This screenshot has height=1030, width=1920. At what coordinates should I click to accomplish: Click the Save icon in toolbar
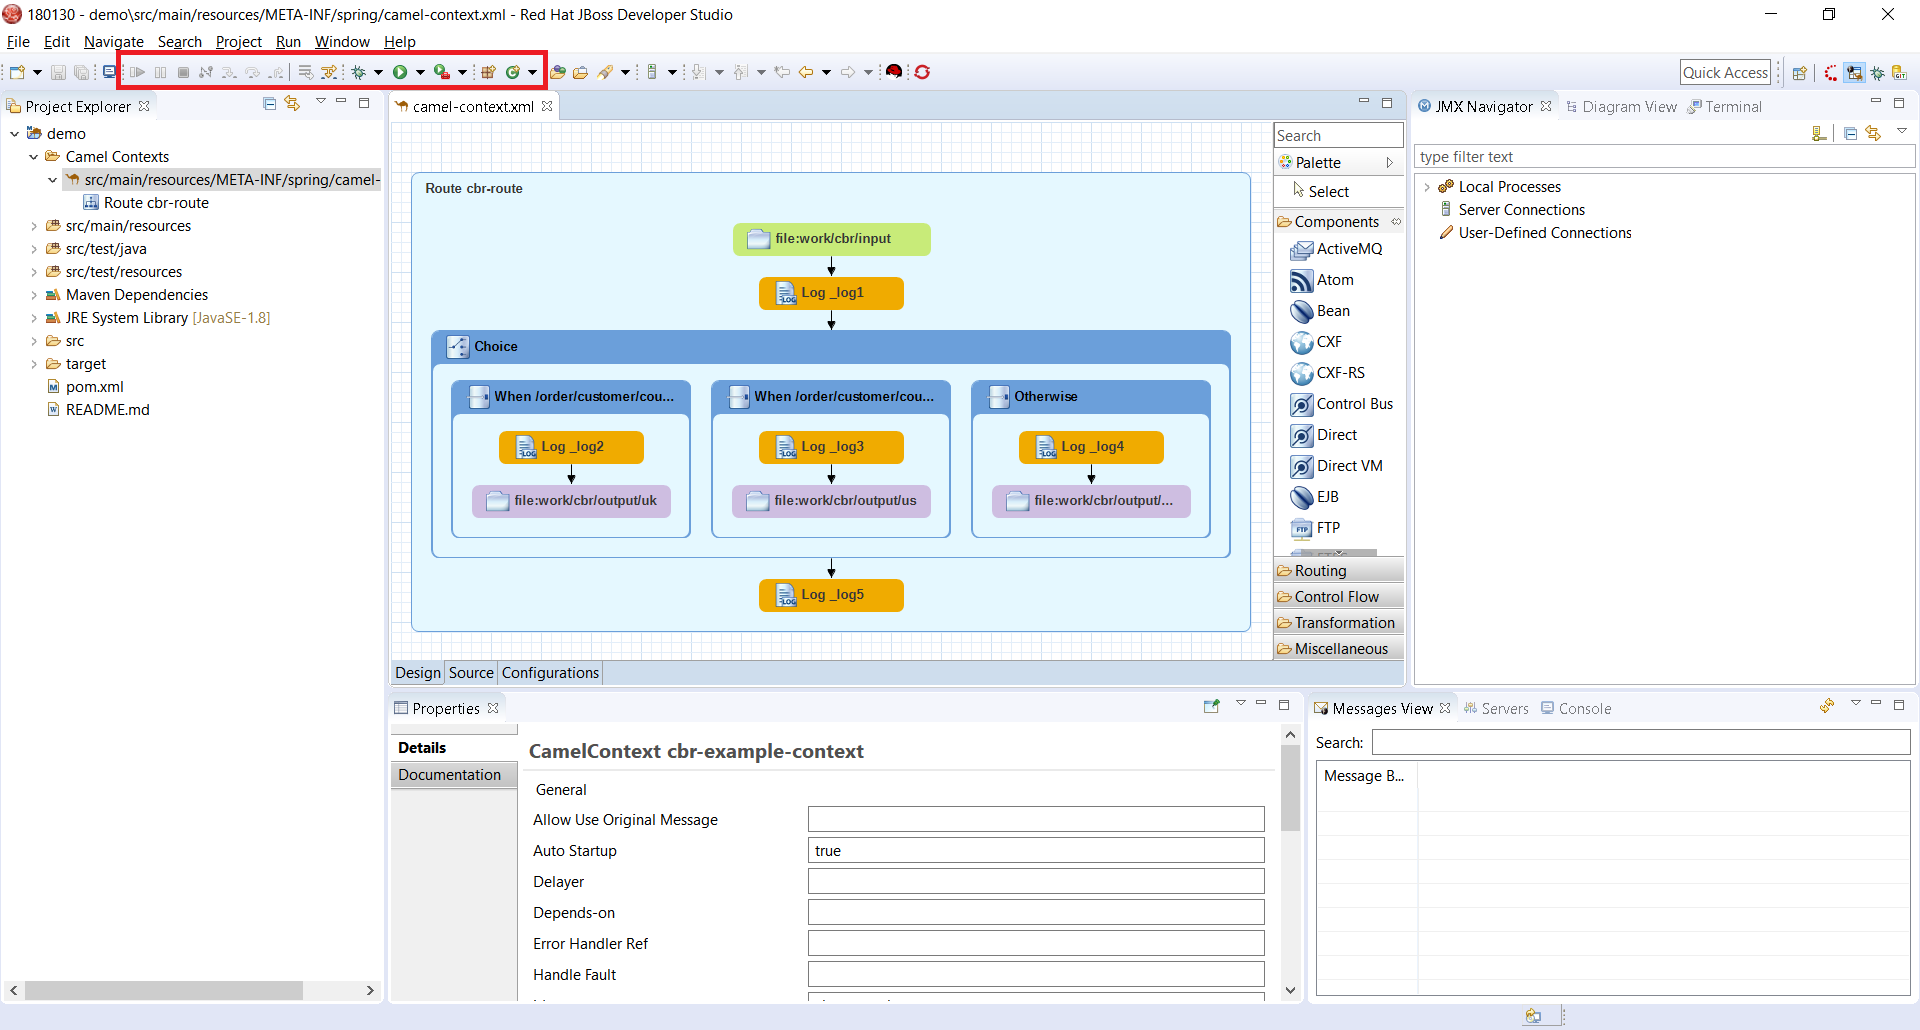pyautogui.click(x=58, y=72)
